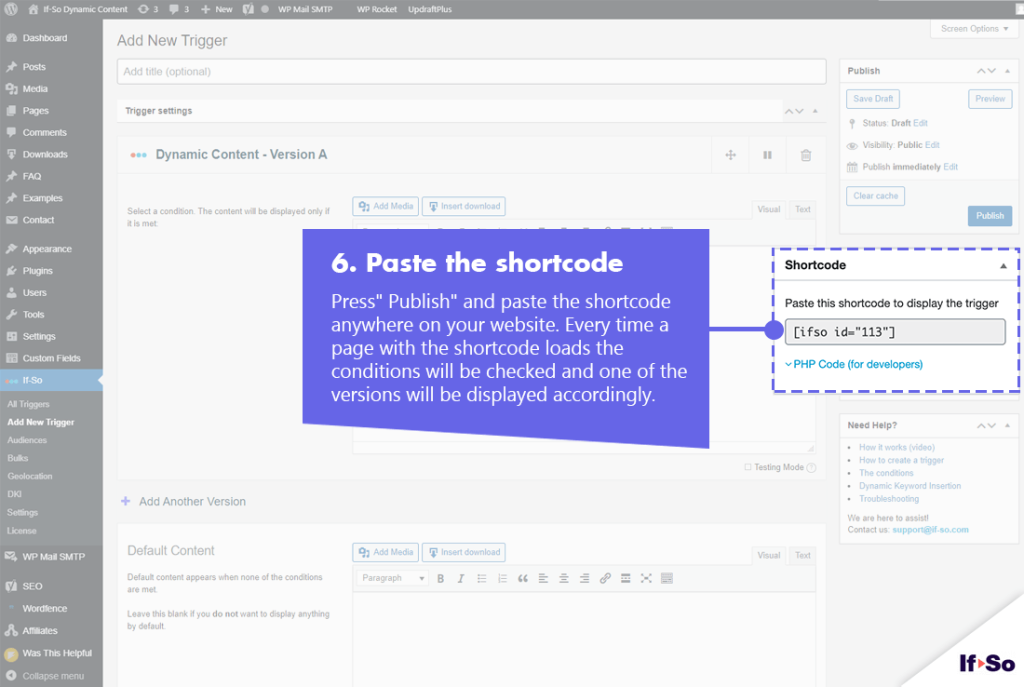
Task: Open the WP Rocket admin bar menu
Action: [x=377, y=9]
